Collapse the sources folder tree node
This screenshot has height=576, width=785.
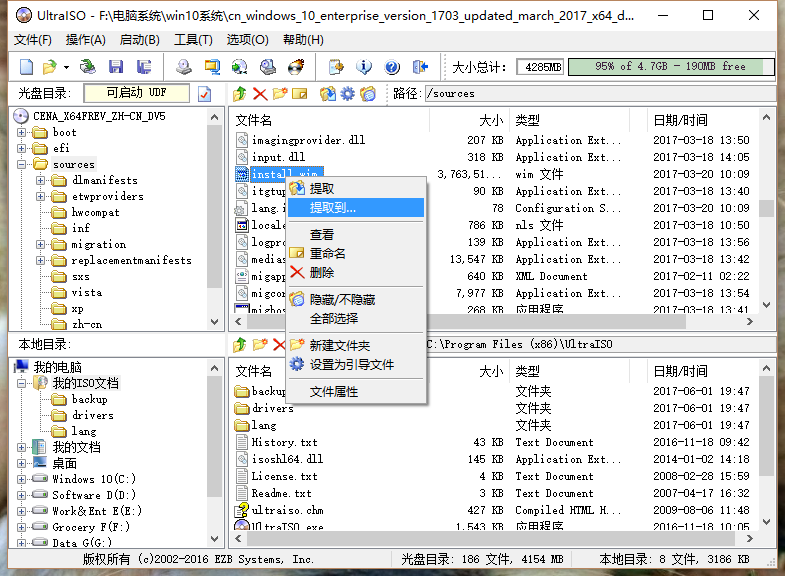click(22, 165)
